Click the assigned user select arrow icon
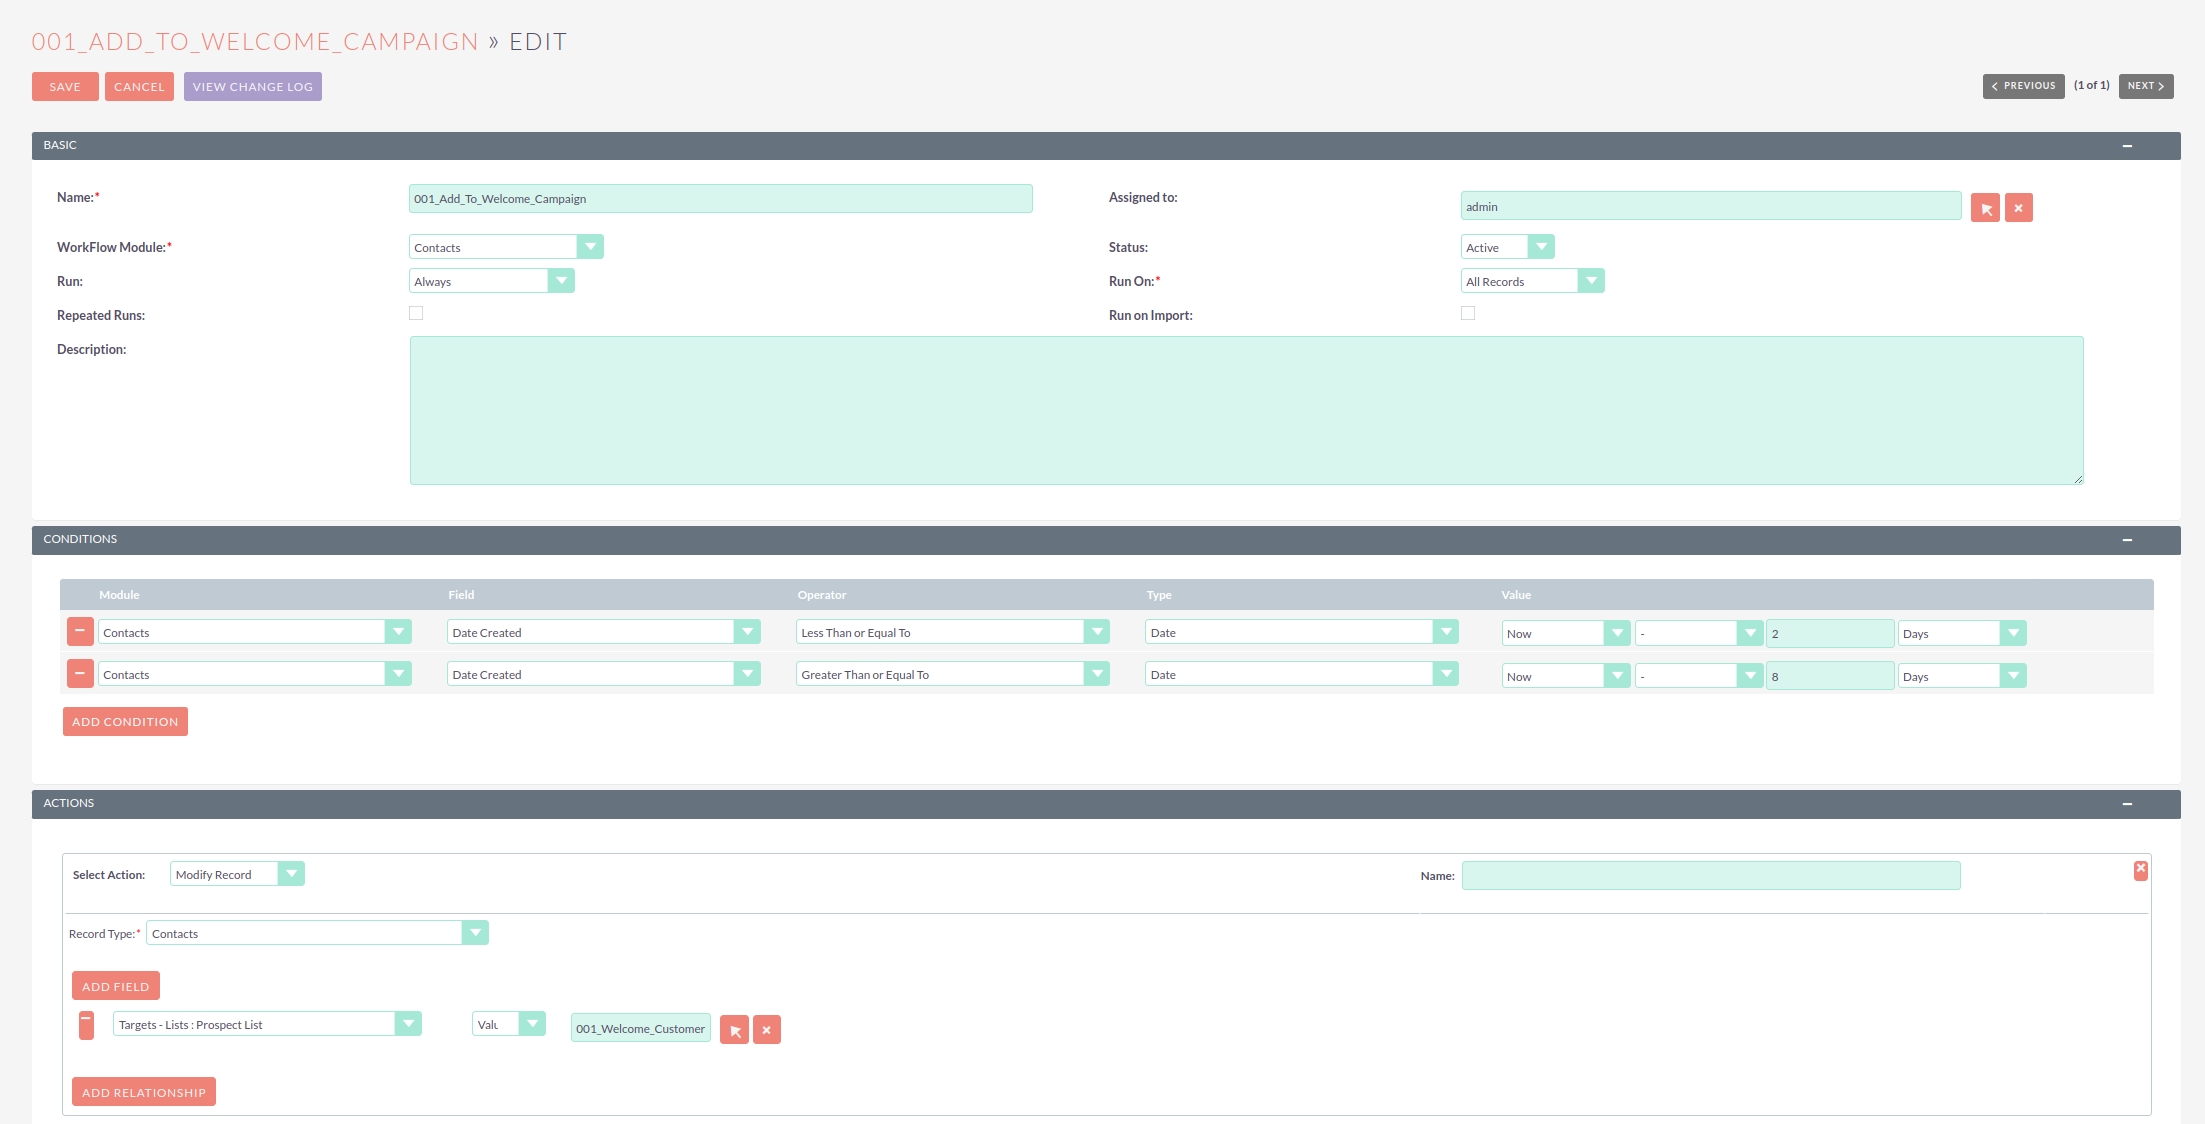The height and width of the screenshot is (1124, 2205). coord(1985,208)
